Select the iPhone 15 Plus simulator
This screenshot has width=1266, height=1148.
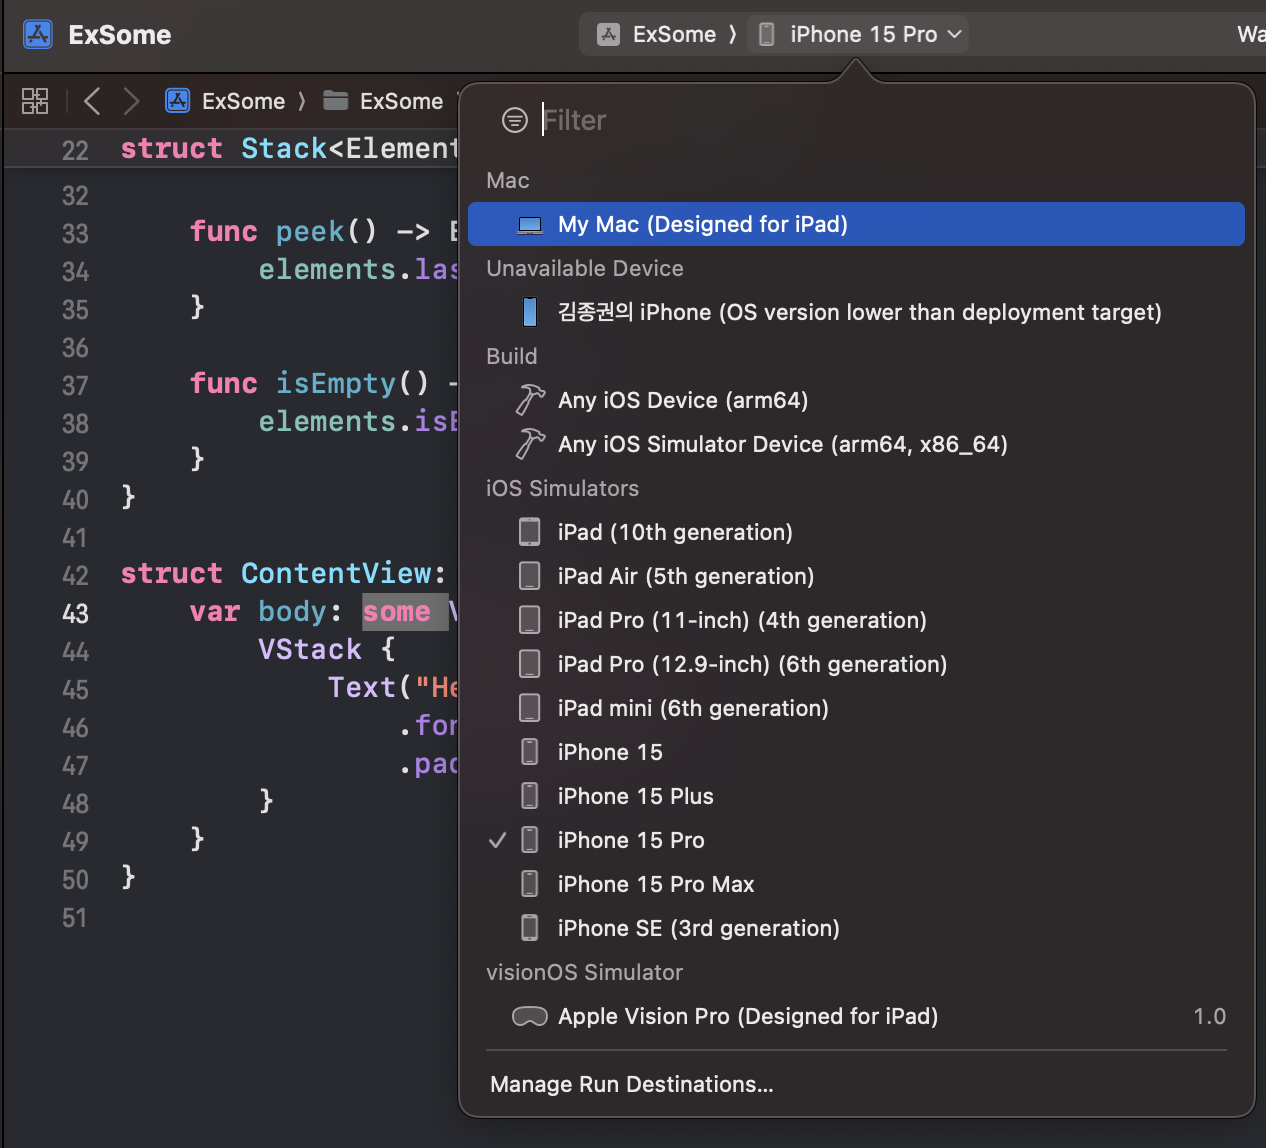pos(856,796)
